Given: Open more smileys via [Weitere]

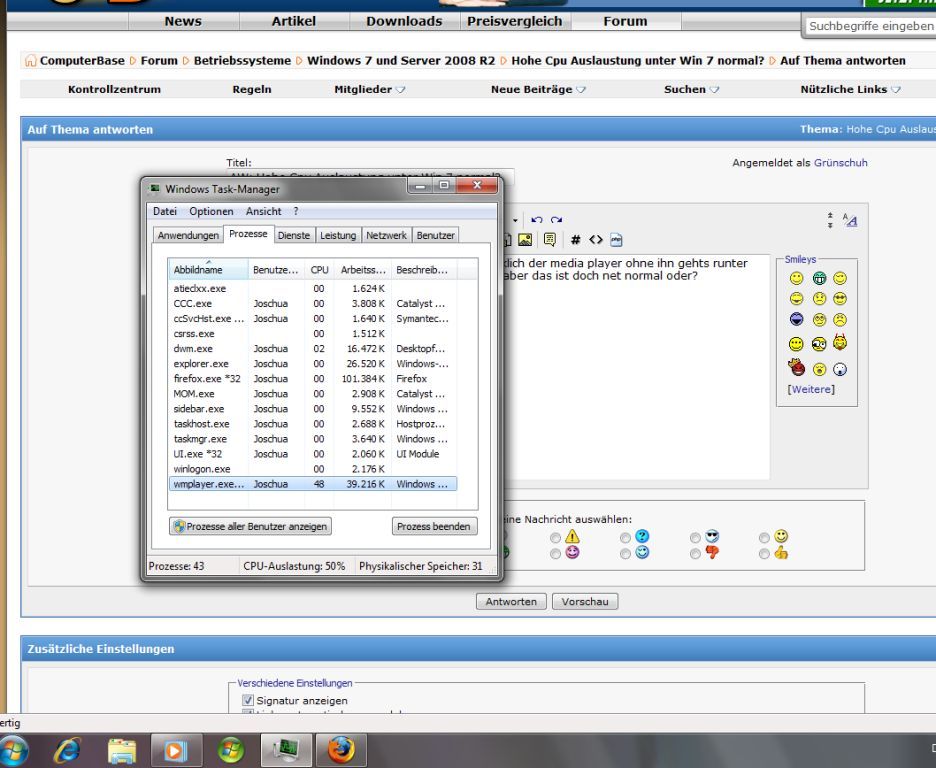Looking at the screenshot, I should (811, 389).
